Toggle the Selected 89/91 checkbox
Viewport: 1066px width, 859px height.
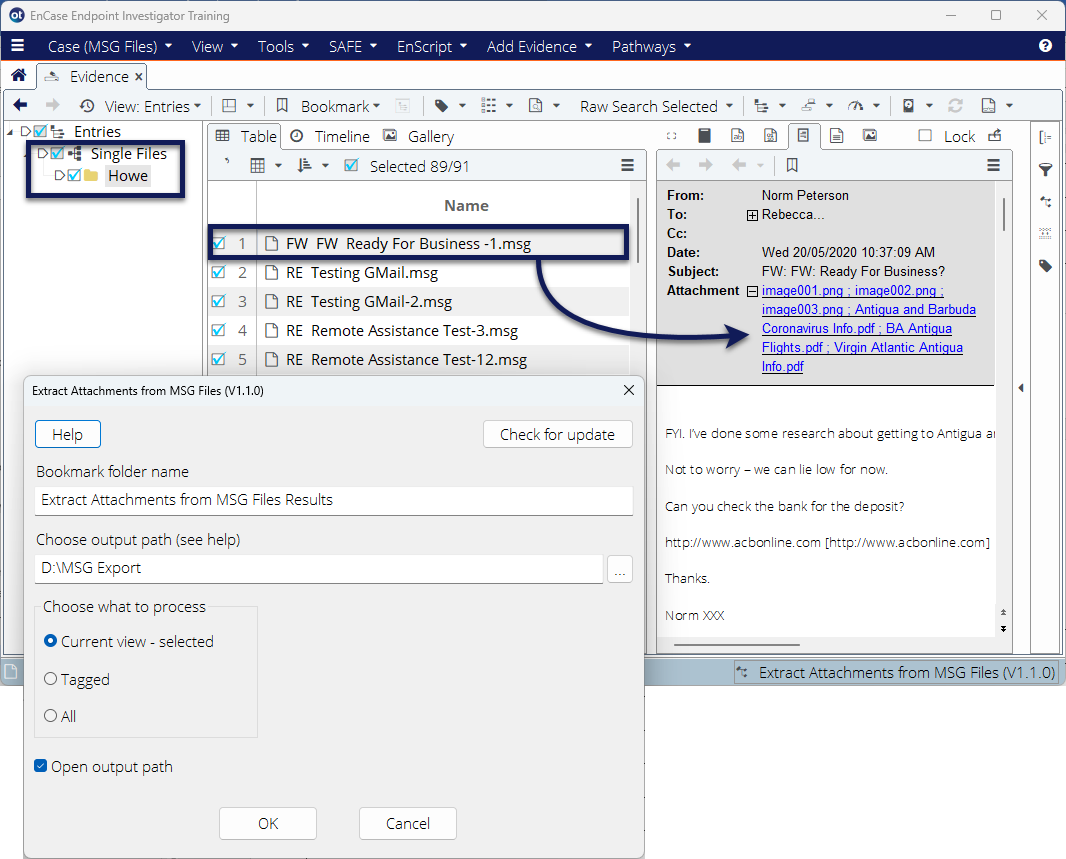coord(351,165)
